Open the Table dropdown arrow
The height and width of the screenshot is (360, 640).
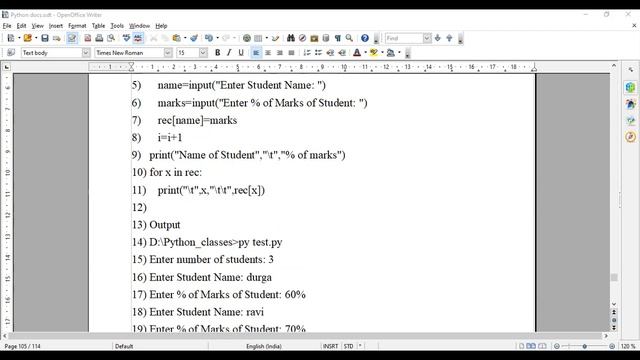point(267,38)
